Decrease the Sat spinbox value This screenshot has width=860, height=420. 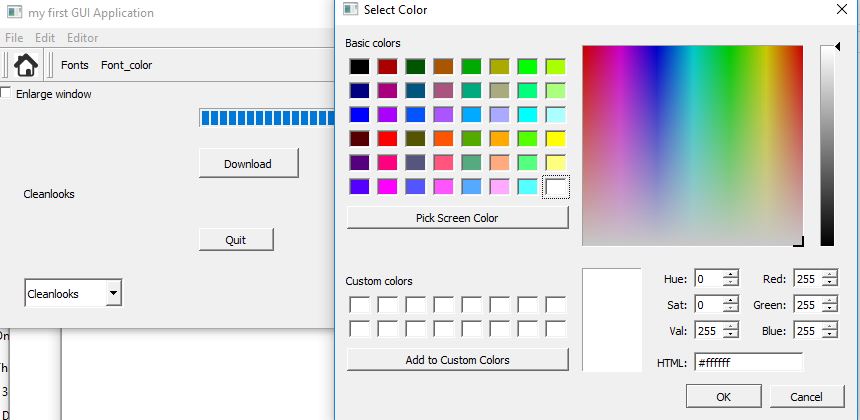[731, 309]
